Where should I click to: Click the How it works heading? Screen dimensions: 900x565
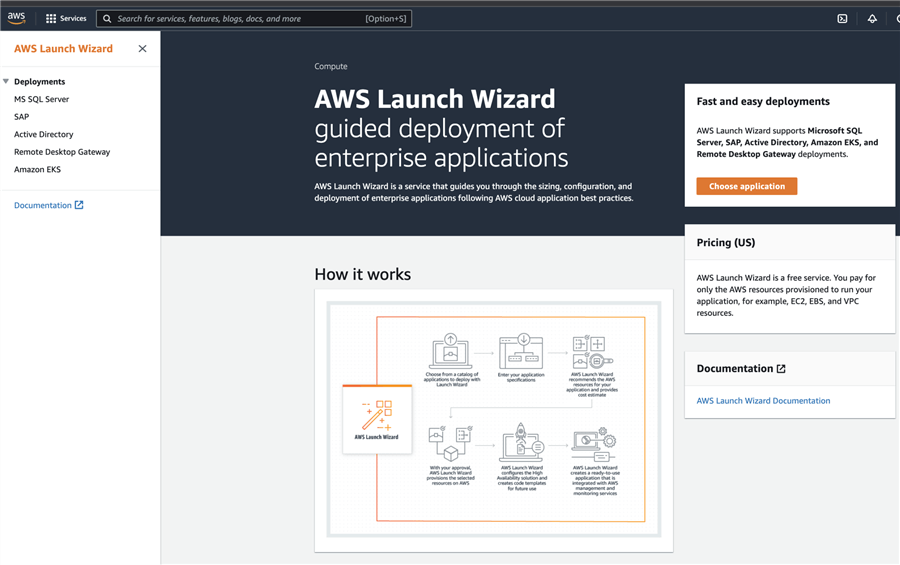coord(363,274)
